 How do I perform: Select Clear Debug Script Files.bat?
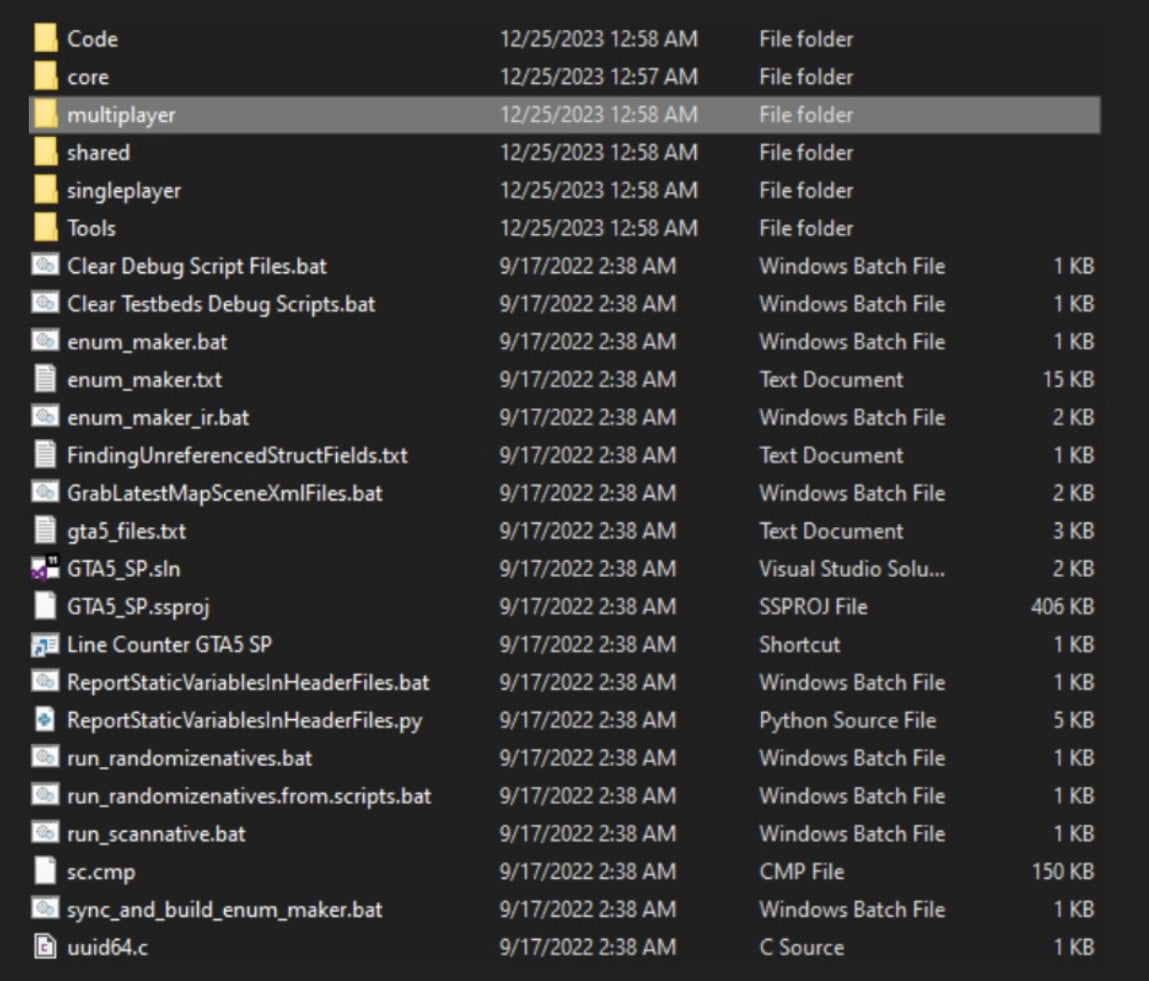(x=196, y=267)
